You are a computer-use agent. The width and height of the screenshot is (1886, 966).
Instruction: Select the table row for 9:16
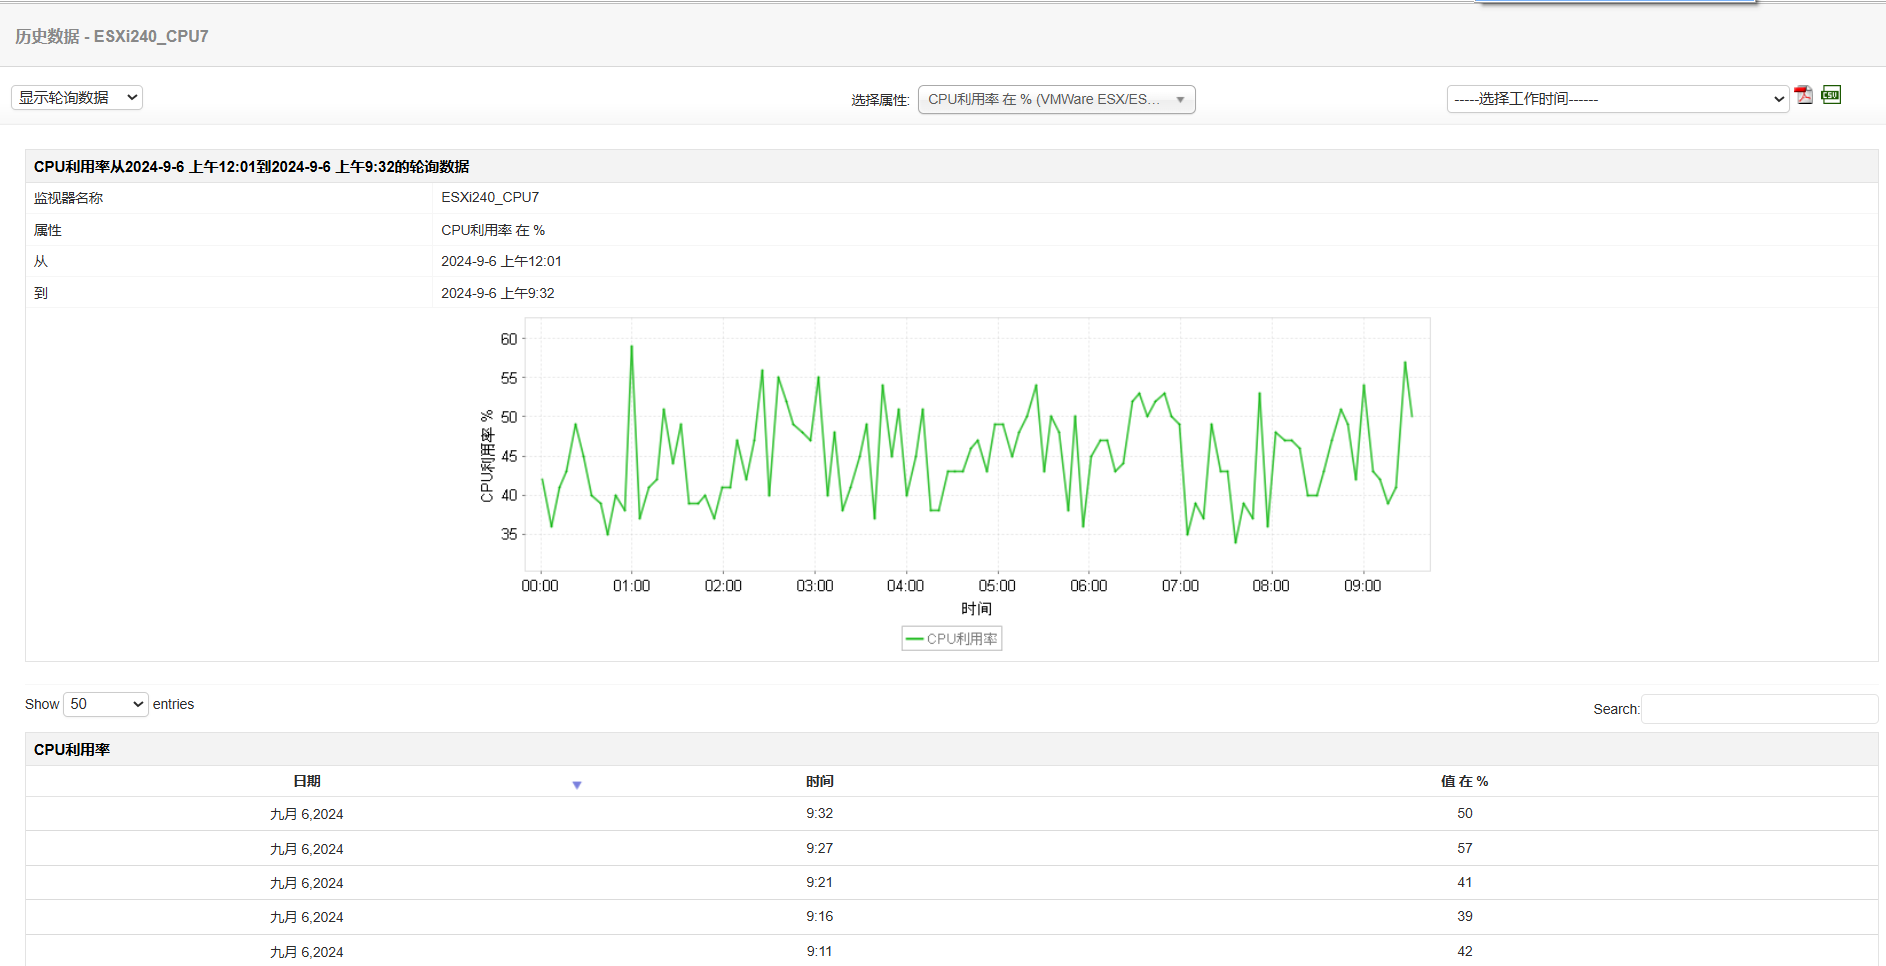819,916
